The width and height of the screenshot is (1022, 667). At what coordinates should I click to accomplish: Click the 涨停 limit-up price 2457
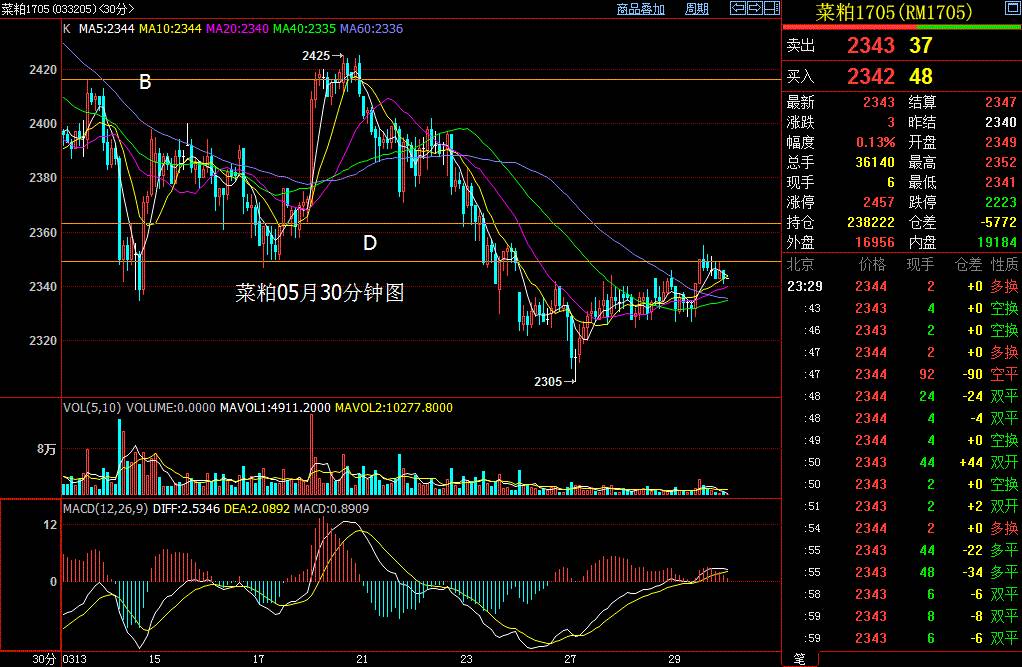pos(879,202)
